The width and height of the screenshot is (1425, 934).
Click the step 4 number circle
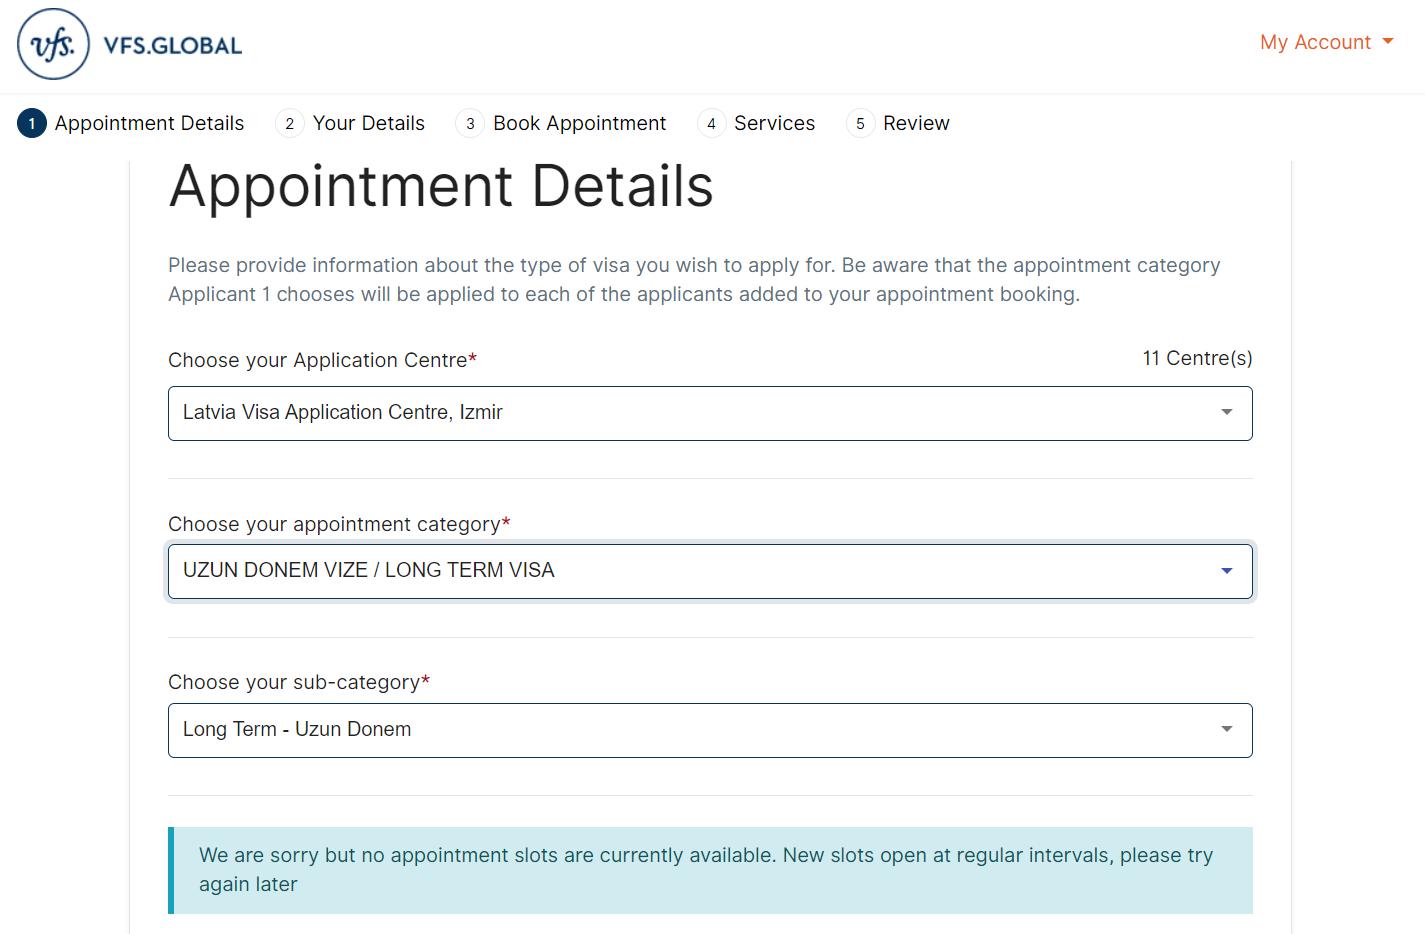[711, 124]
